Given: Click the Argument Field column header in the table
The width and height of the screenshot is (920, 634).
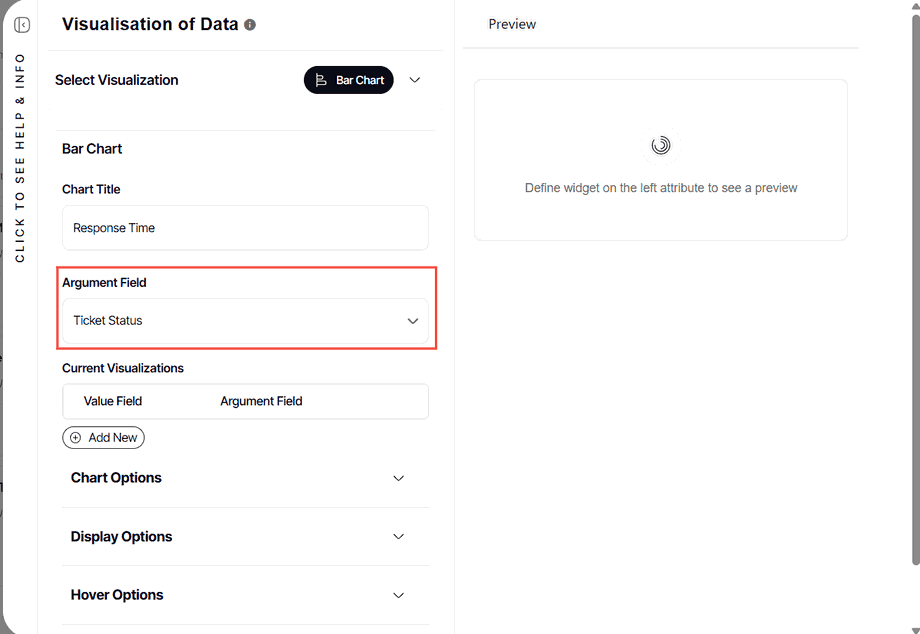Looking at the screenshot, I should click(261, 401).
